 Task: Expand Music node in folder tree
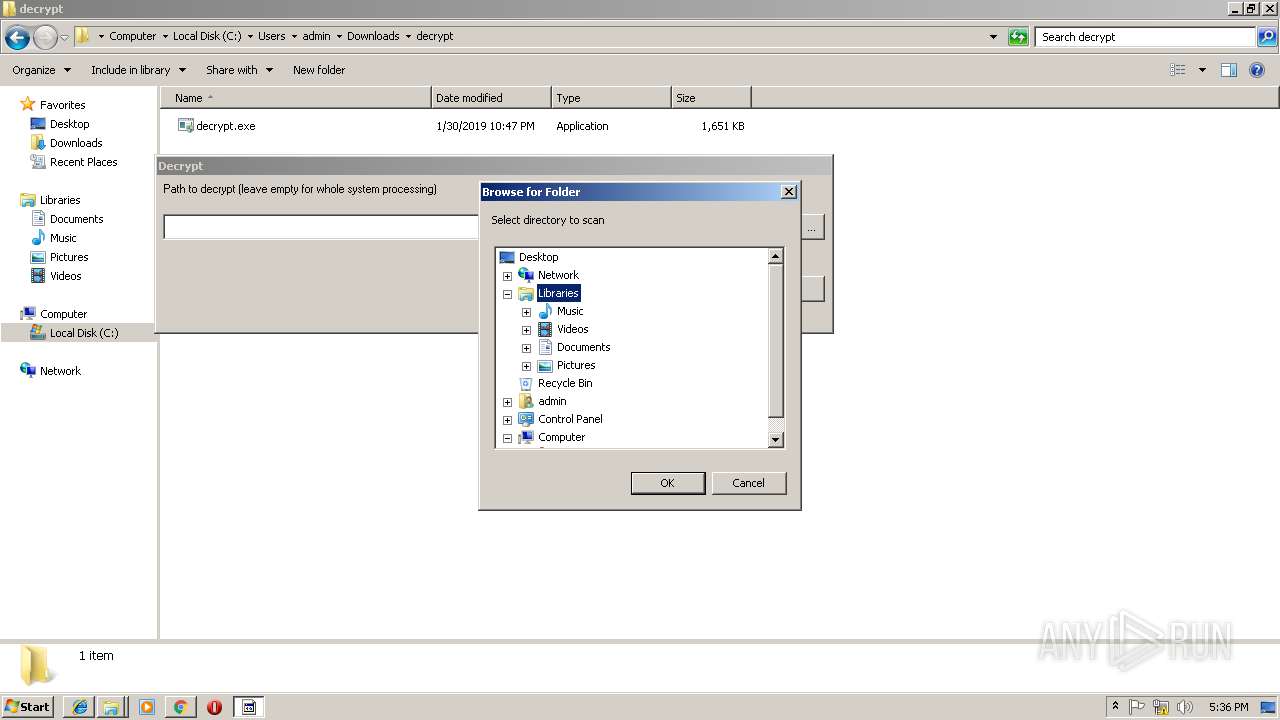click(x=526, y=312)
